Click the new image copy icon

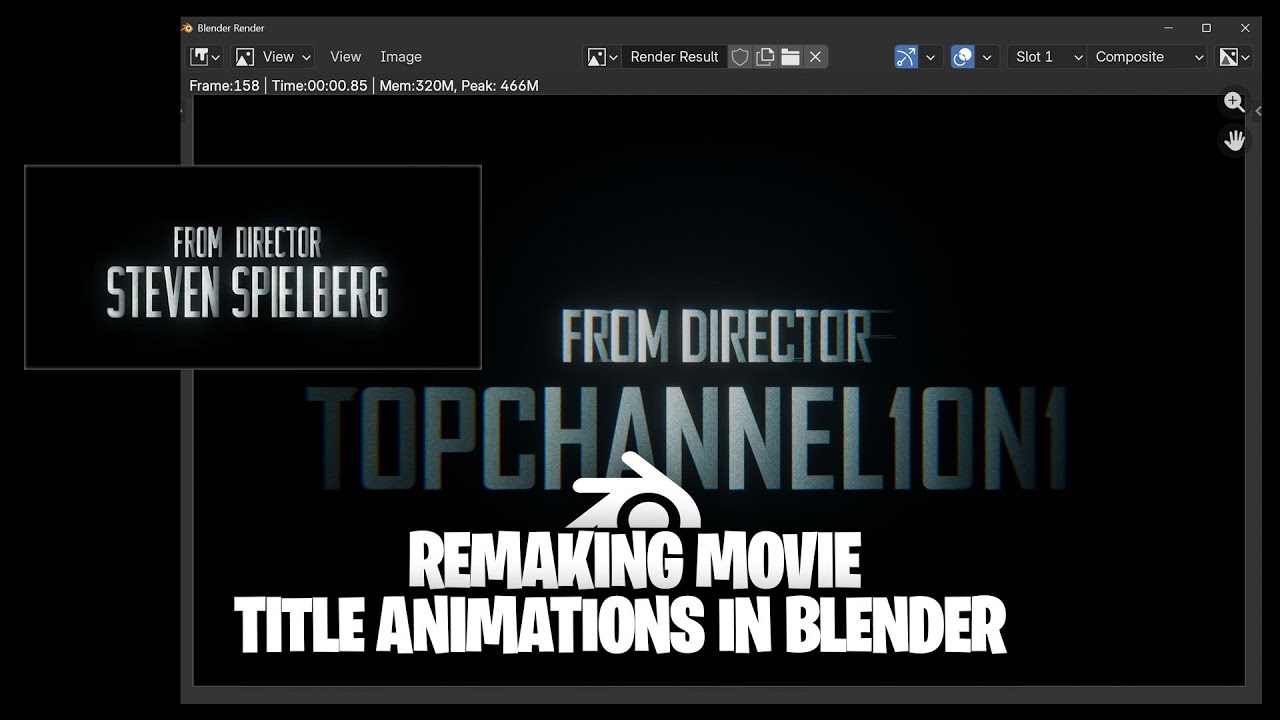(x=765, y=57)
